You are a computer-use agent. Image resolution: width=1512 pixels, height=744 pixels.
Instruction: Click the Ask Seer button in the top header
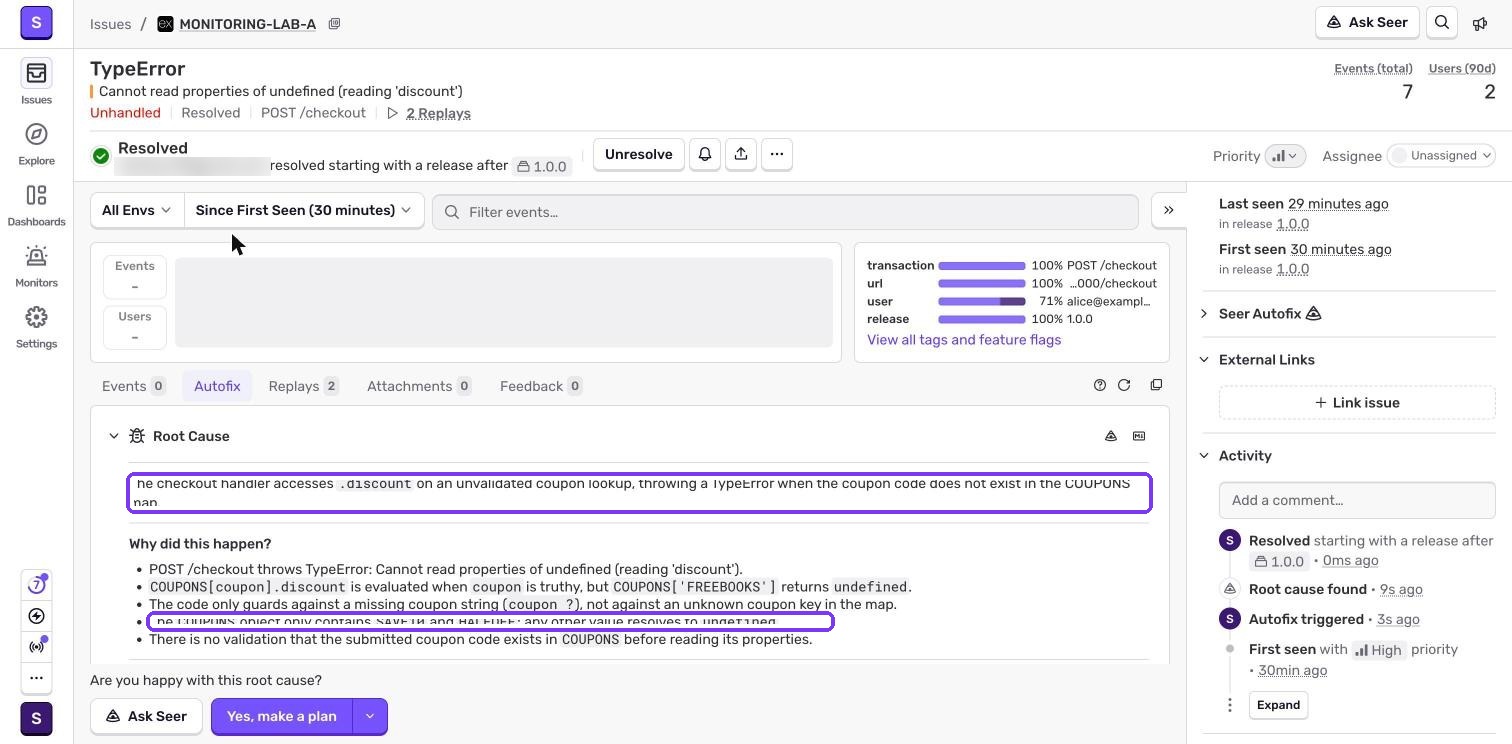click(1367, 23)
